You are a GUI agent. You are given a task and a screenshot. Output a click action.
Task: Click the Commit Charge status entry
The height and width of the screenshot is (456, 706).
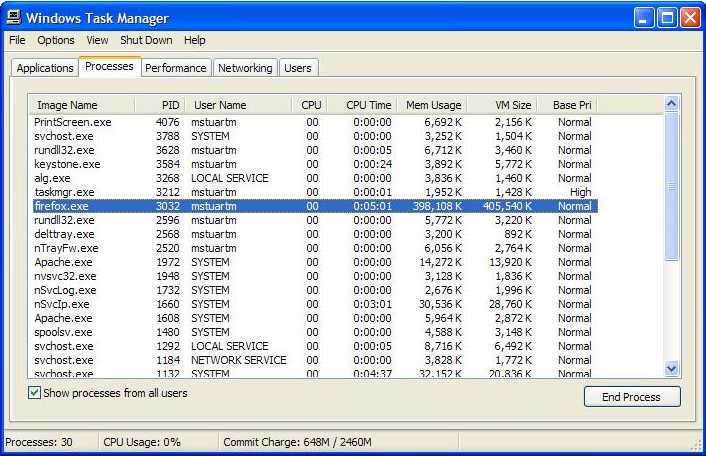pyautogui.click(x=297, y=442)
